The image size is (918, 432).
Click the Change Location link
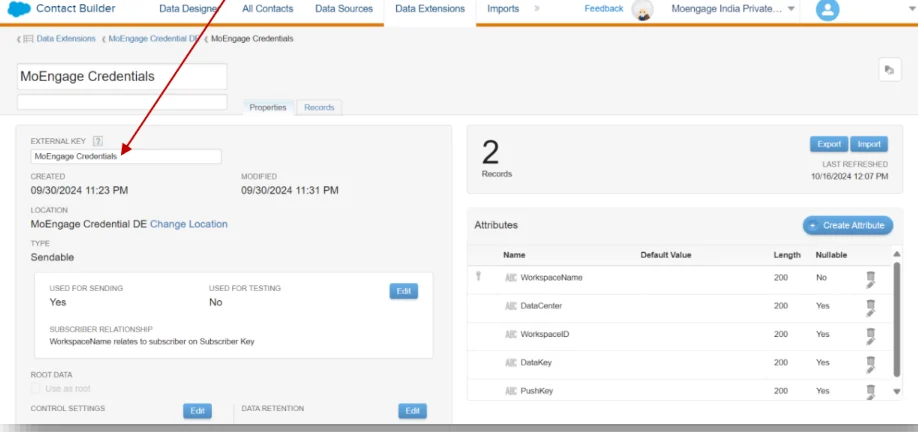tap(189, 224)
